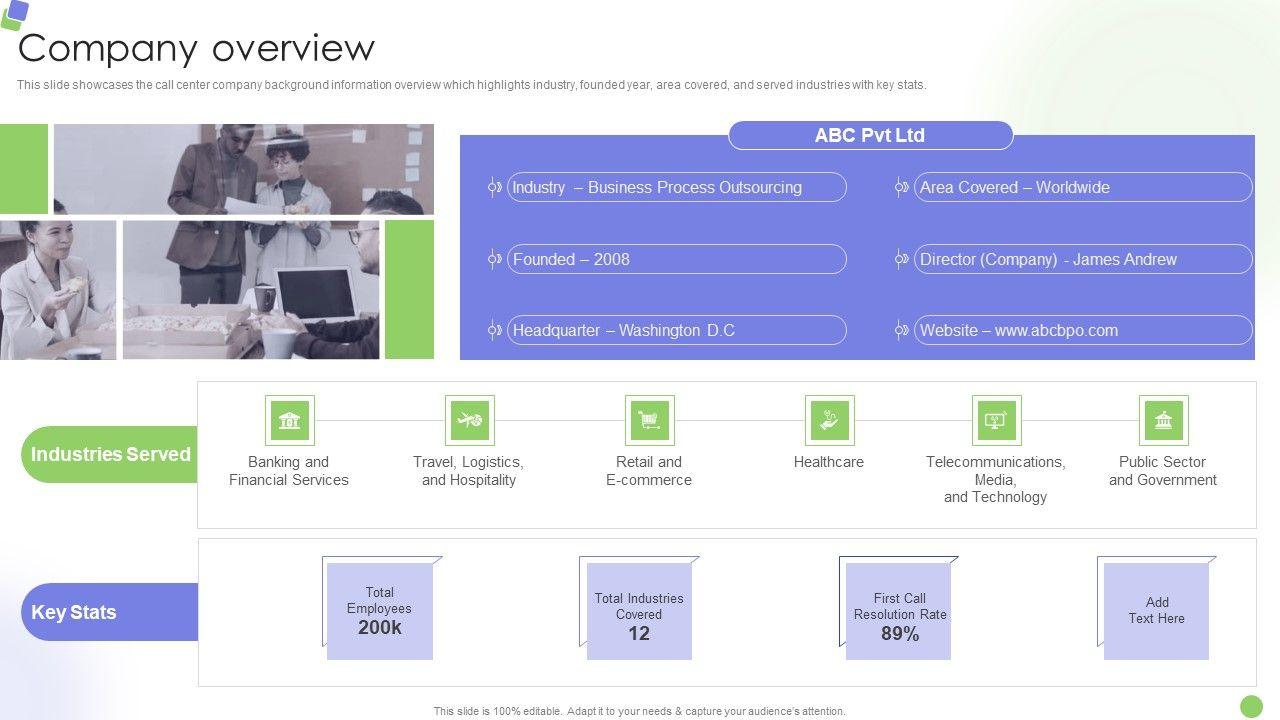
Task: Select Director James Andrew field
Action: 1083,259
